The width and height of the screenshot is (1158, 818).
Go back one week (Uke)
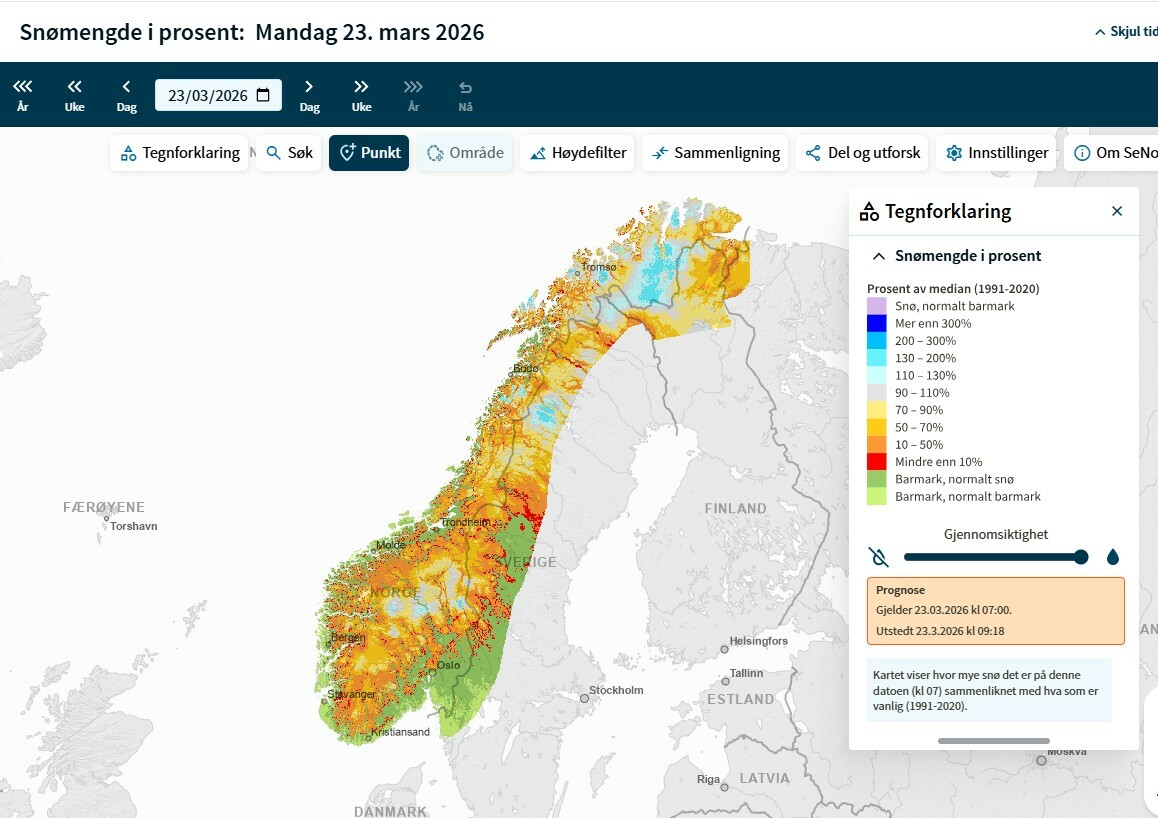click(75, 96)
